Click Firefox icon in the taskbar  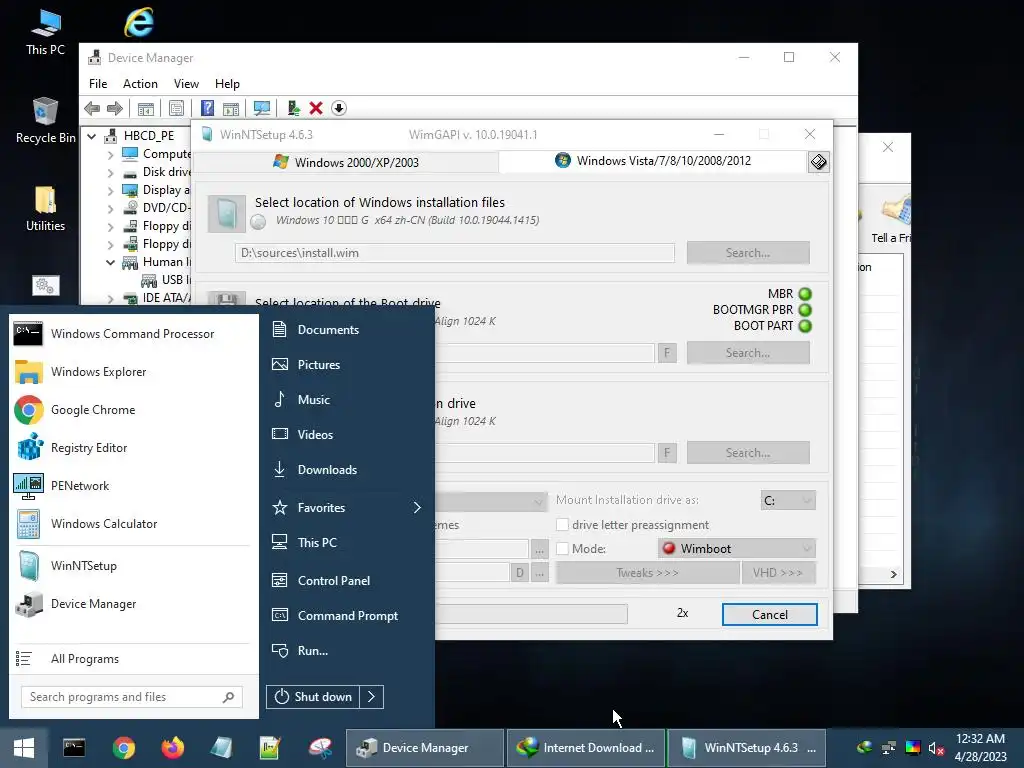tap(172, 748)
